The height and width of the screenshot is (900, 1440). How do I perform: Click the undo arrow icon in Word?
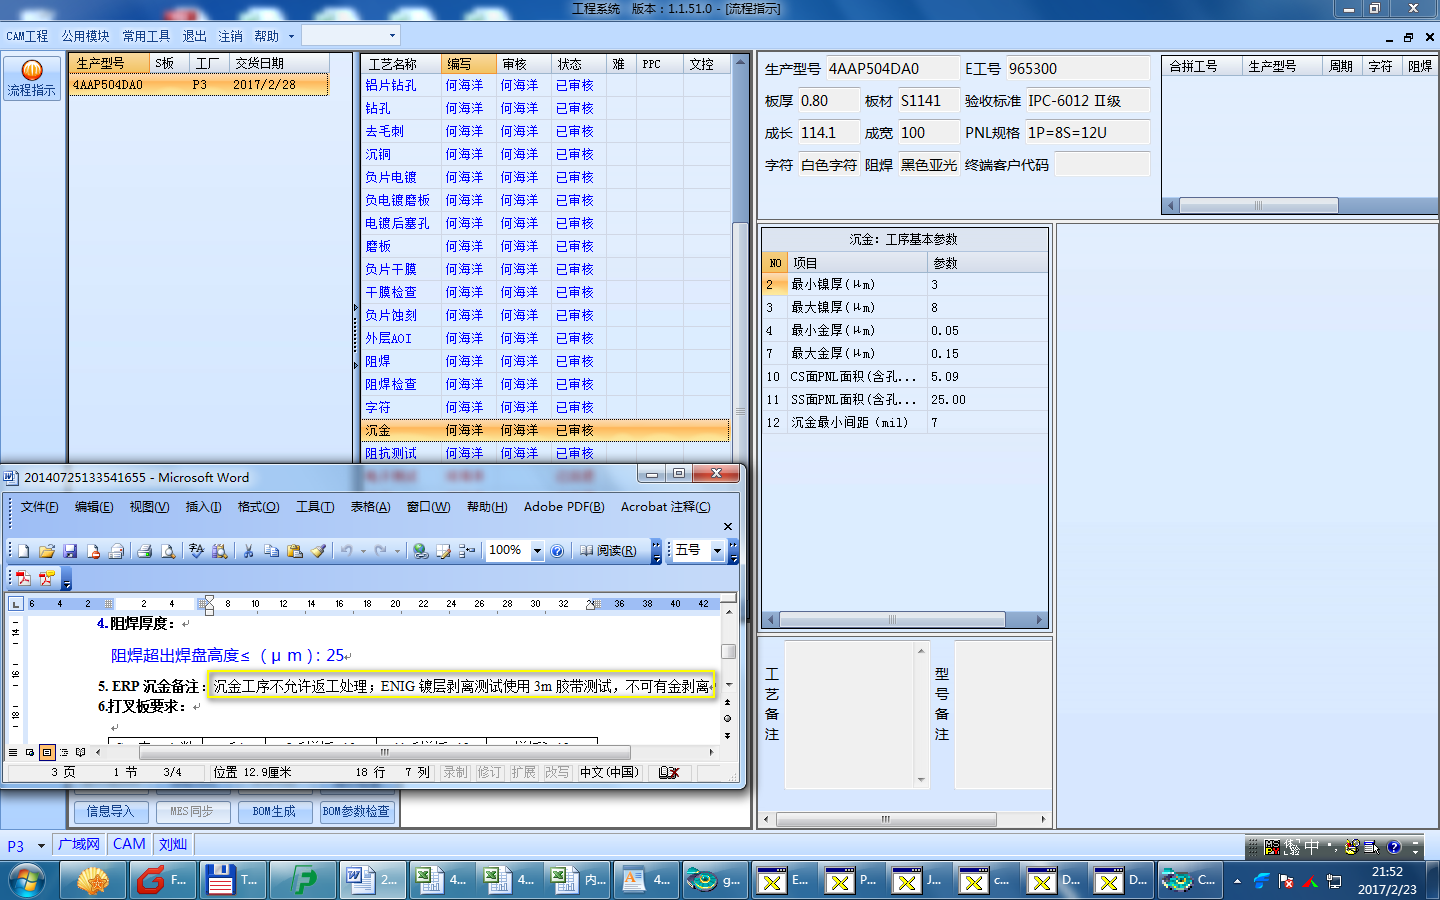pyautogui.click(x=346, y=551)
